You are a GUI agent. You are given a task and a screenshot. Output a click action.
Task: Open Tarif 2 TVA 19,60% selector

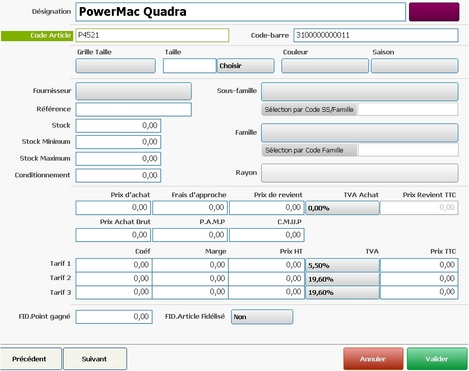[342, 279]
